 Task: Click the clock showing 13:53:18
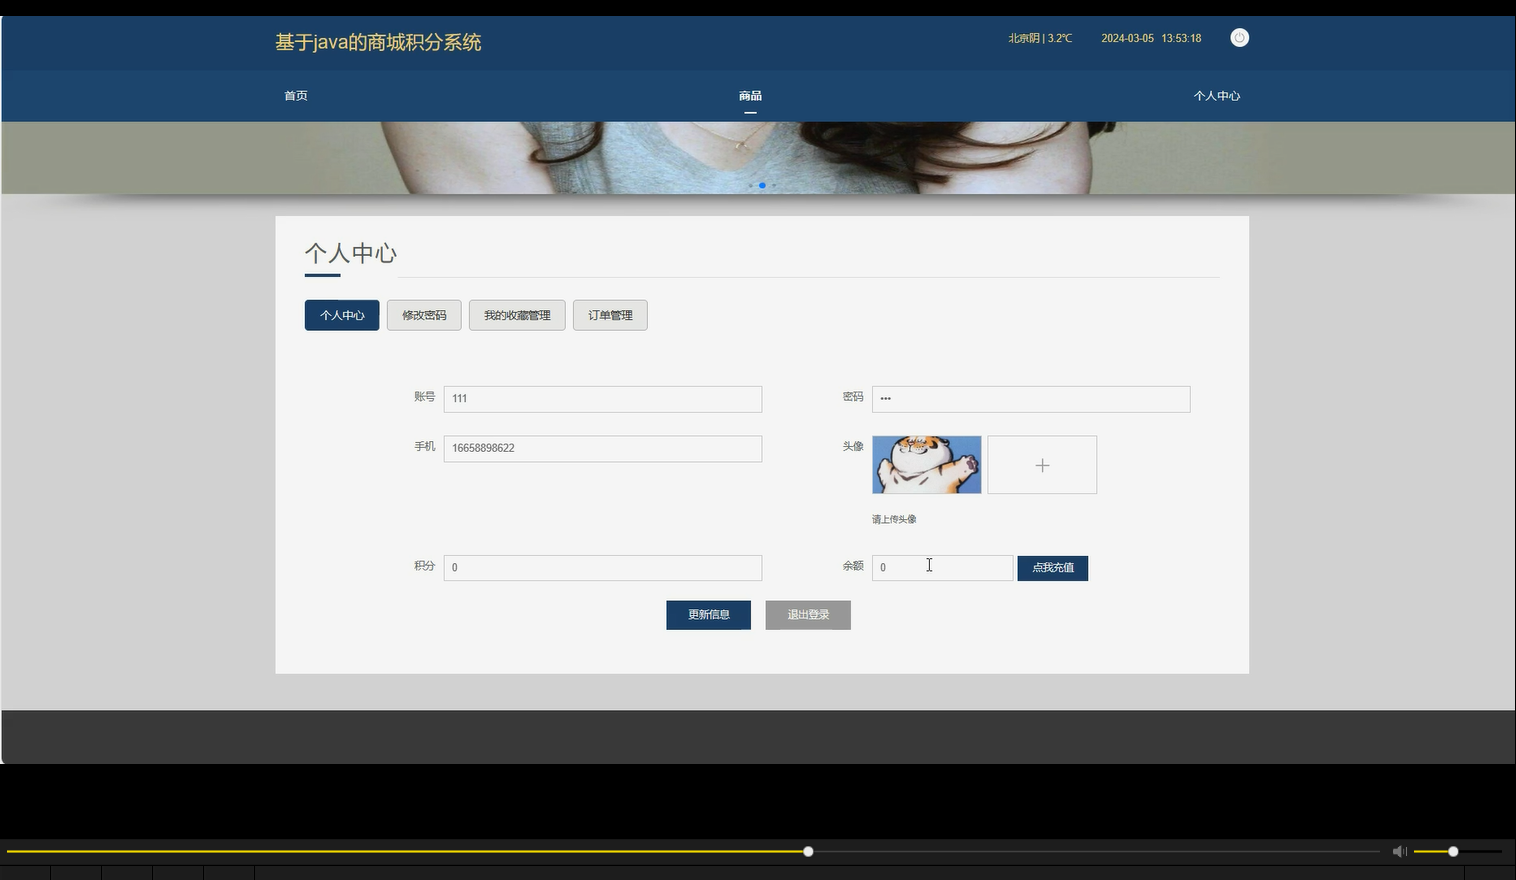1180,38
